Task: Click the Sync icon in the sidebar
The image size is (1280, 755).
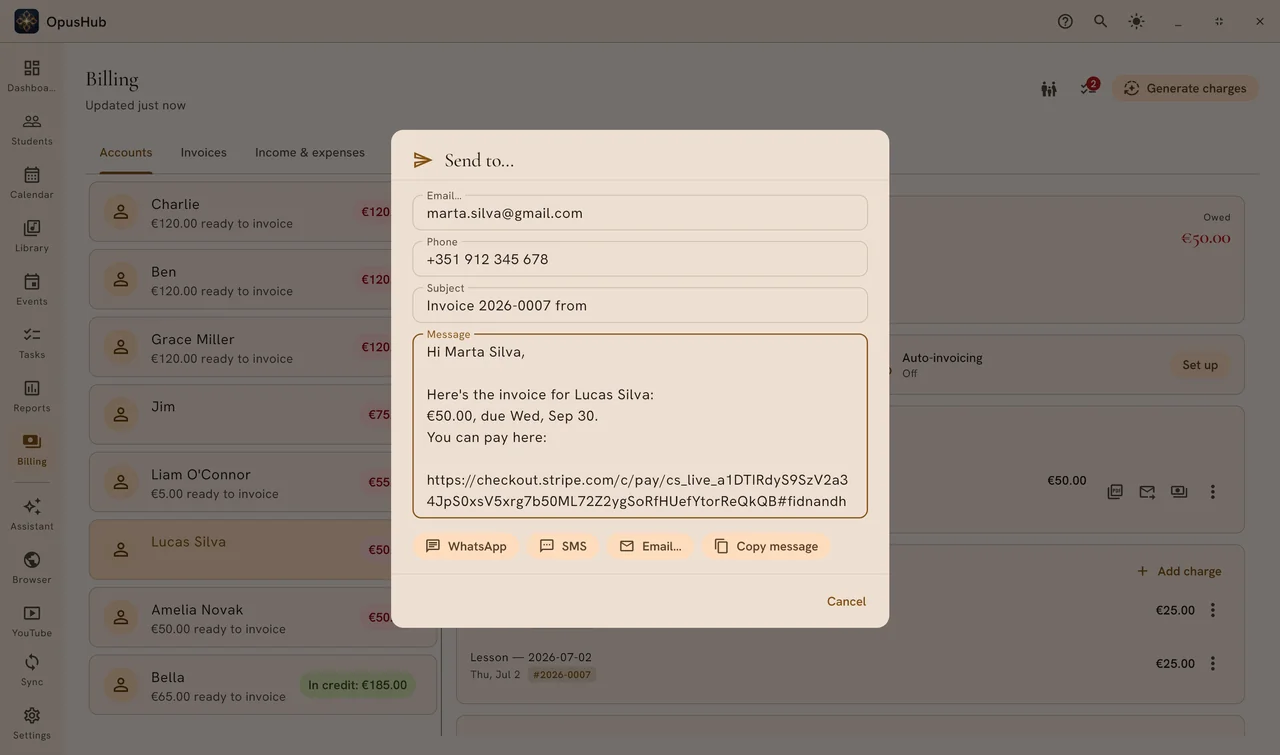Action: (x=32, y=670)
